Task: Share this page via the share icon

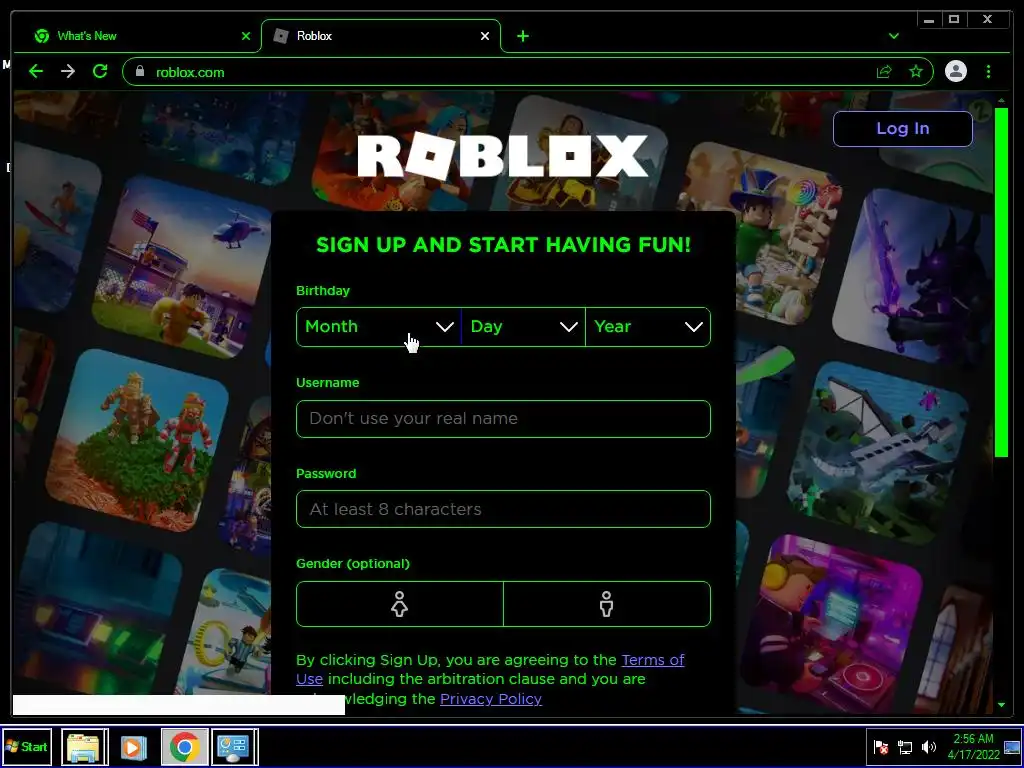Action: 884,71
